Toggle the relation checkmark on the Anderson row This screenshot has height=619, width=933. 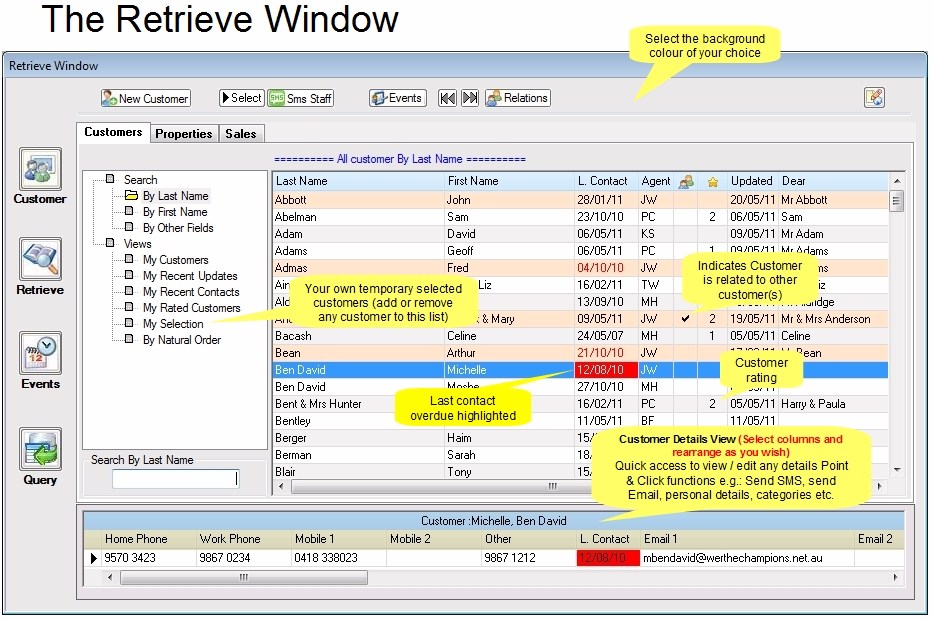(687, 318)
